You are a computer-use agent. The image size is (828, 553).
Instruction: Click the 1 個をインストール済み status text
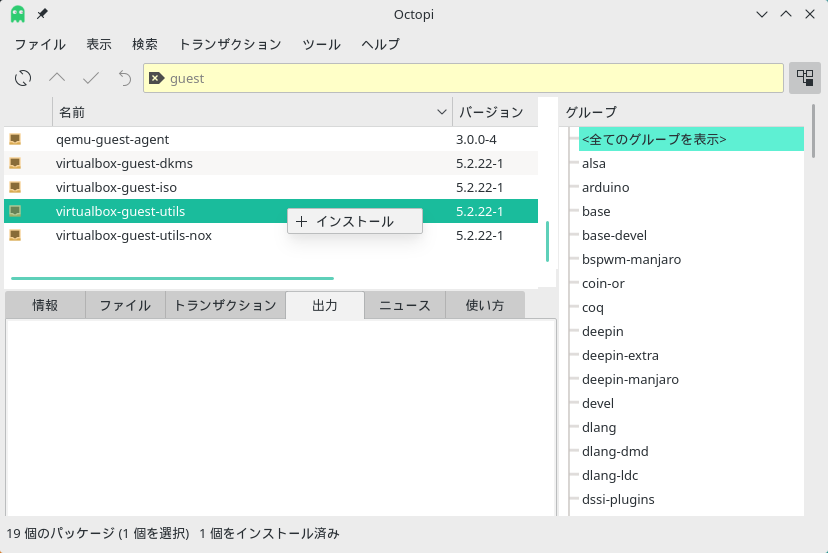(x=269, y=533)
